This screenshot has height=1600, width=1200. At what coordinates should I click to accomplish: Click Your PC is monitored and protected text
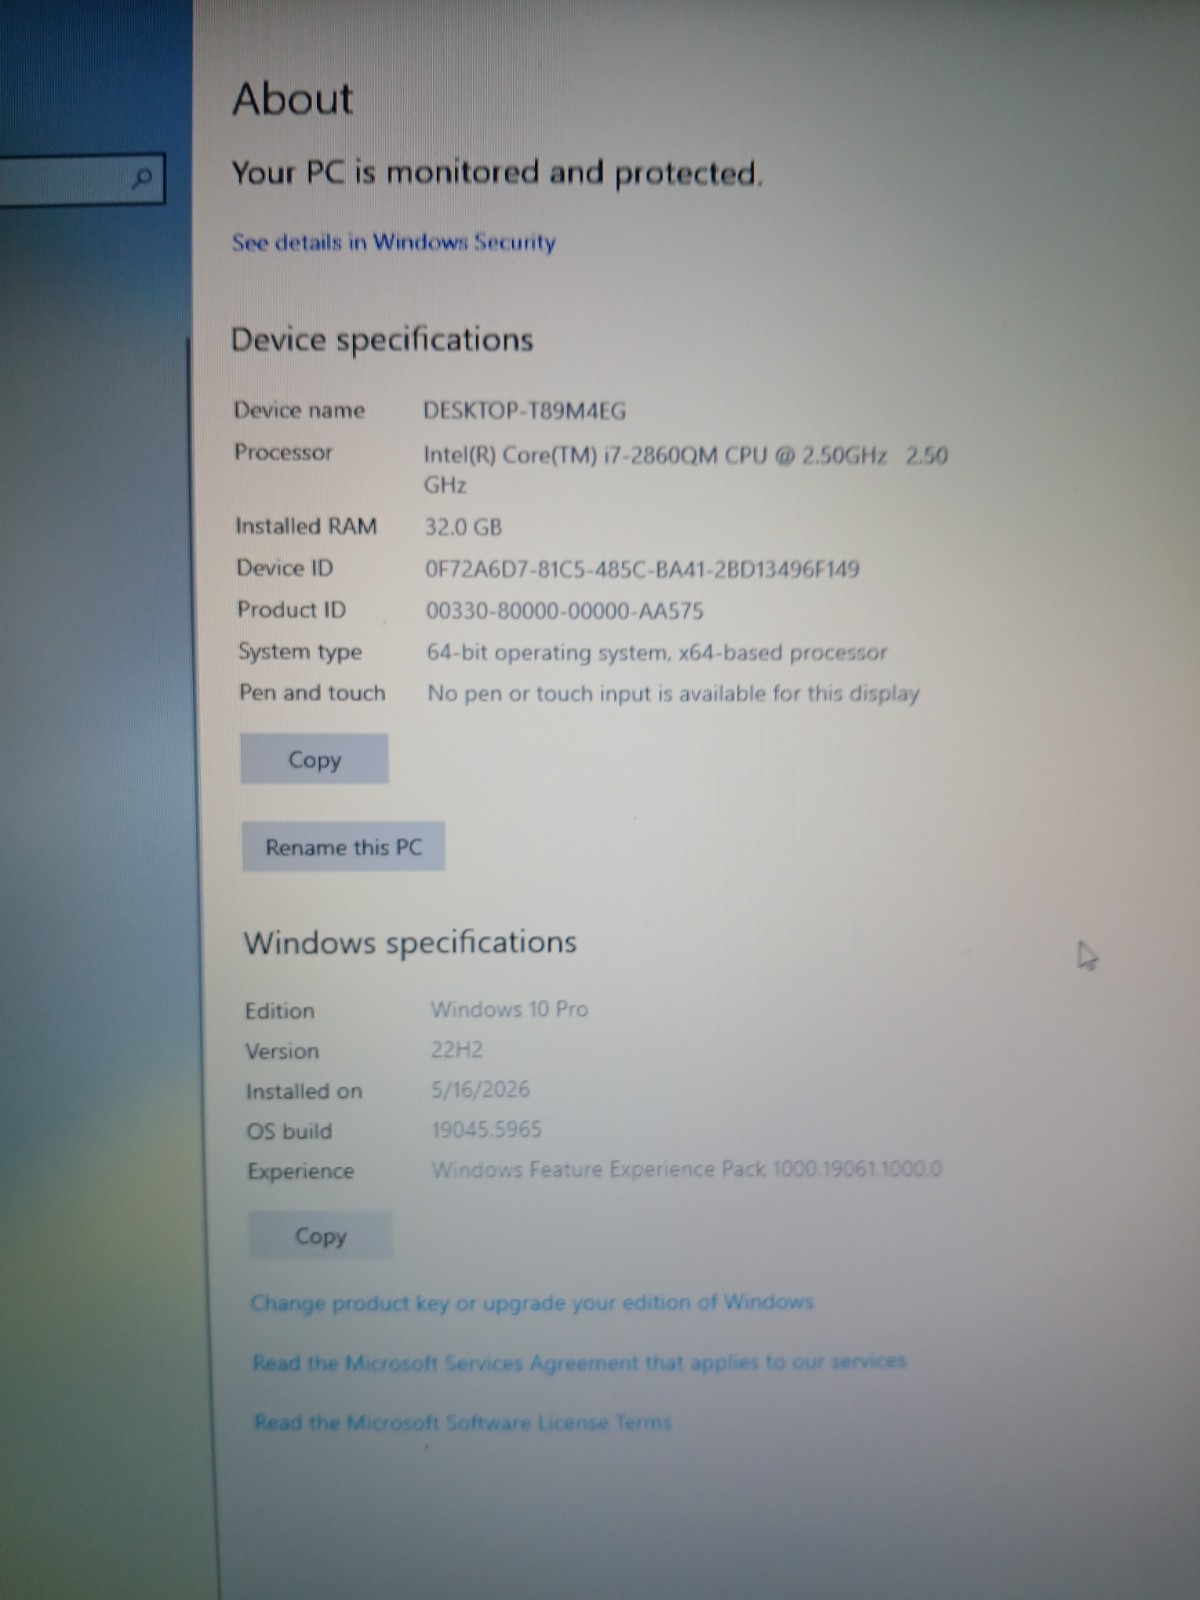coord(497,173)
